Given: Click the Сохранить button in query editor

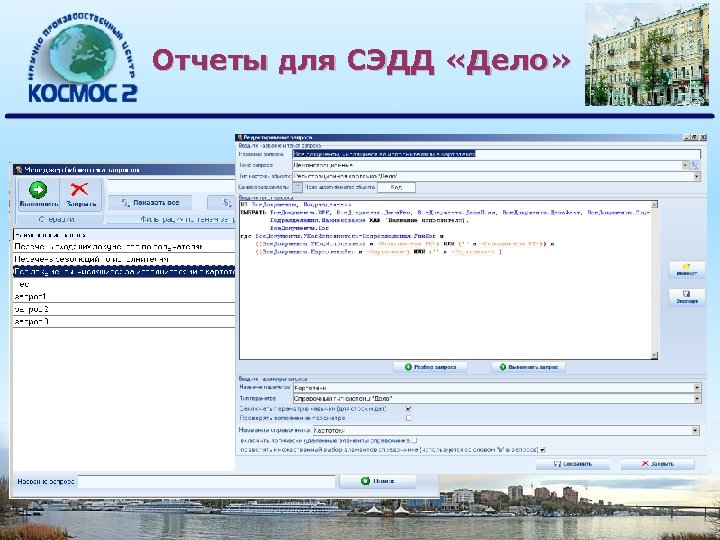Looking at the screenshot, I should click(x=573, y=464).
